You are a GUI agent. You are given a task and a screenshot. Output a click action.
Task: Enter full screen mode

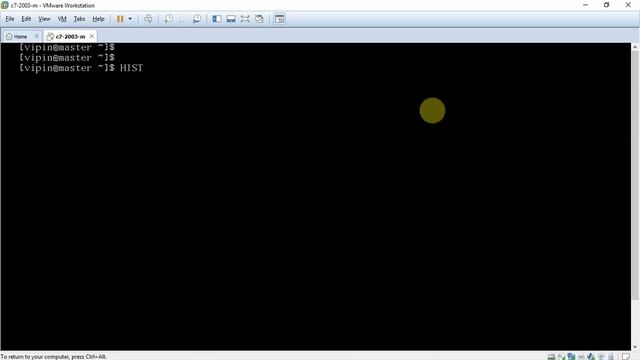(245, 19)
